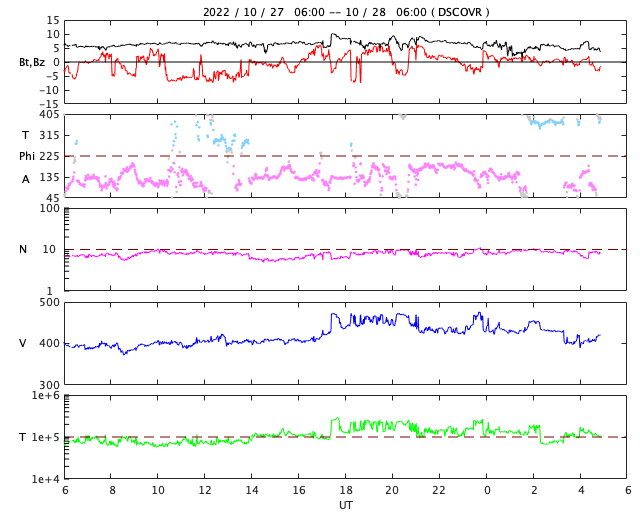Click the x-axis tick label 0
640x512 pixels.
click(487, 490)
